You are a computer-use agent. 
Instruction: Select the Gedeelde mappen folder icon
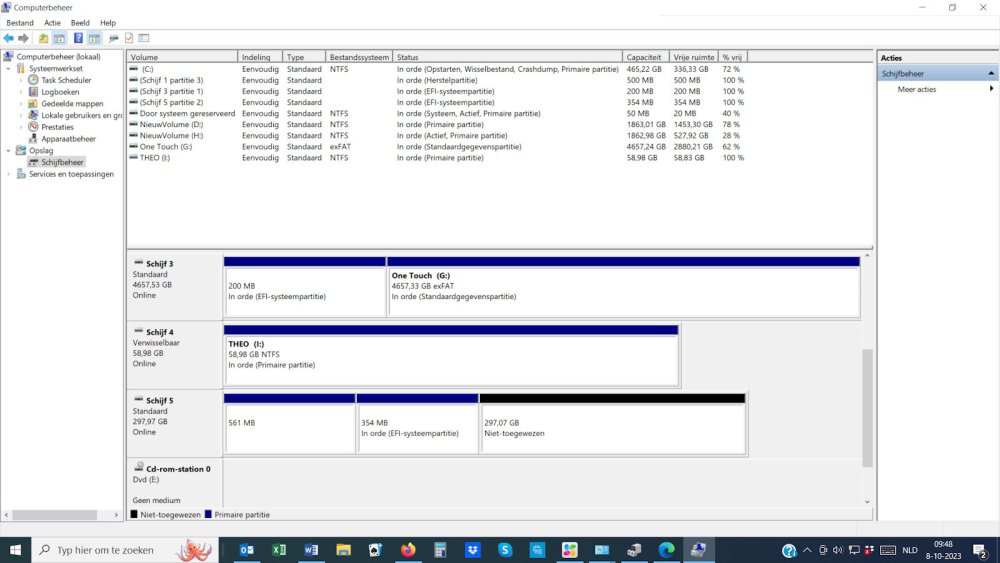(x=33, y=103)
